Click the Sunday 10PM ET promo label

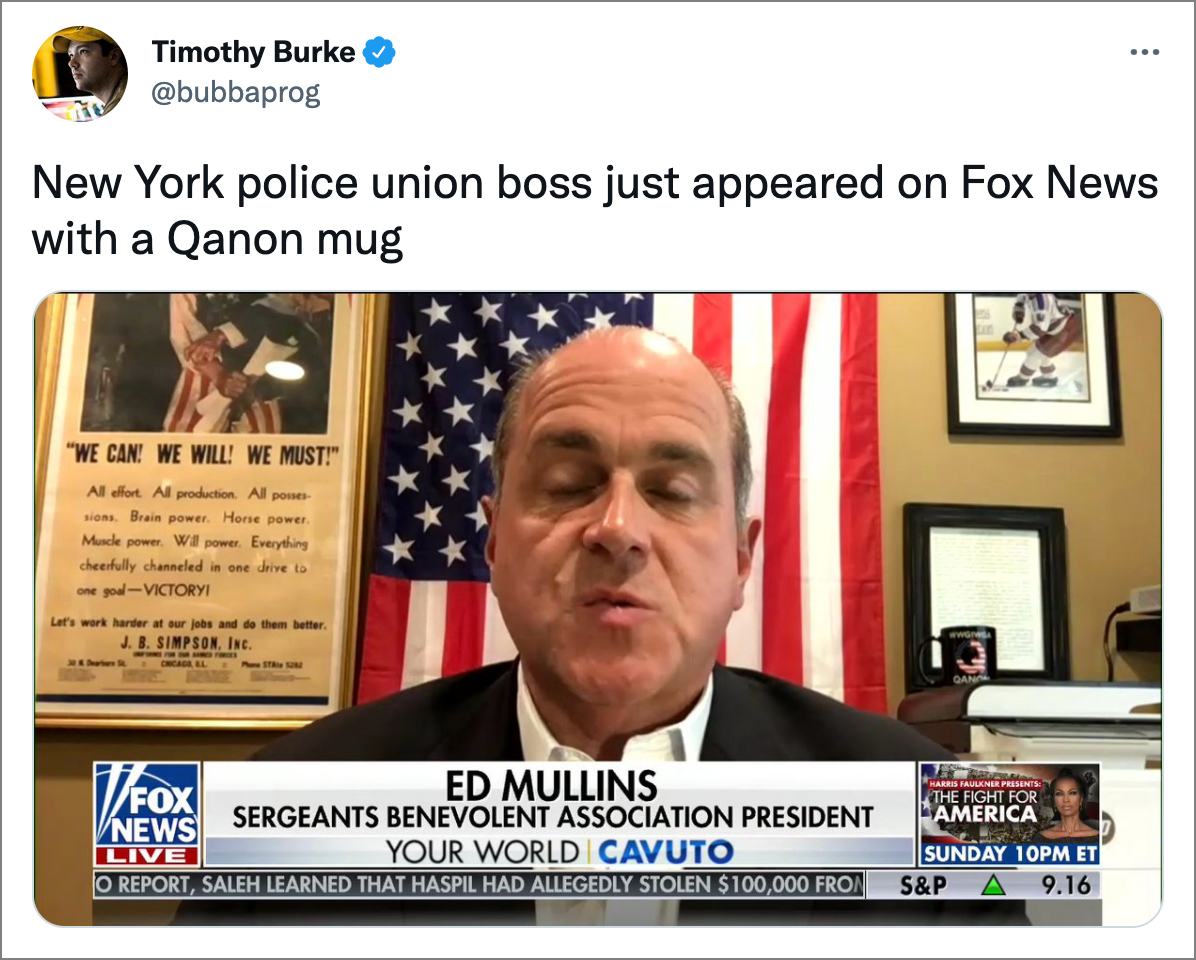click(1010, 853)
